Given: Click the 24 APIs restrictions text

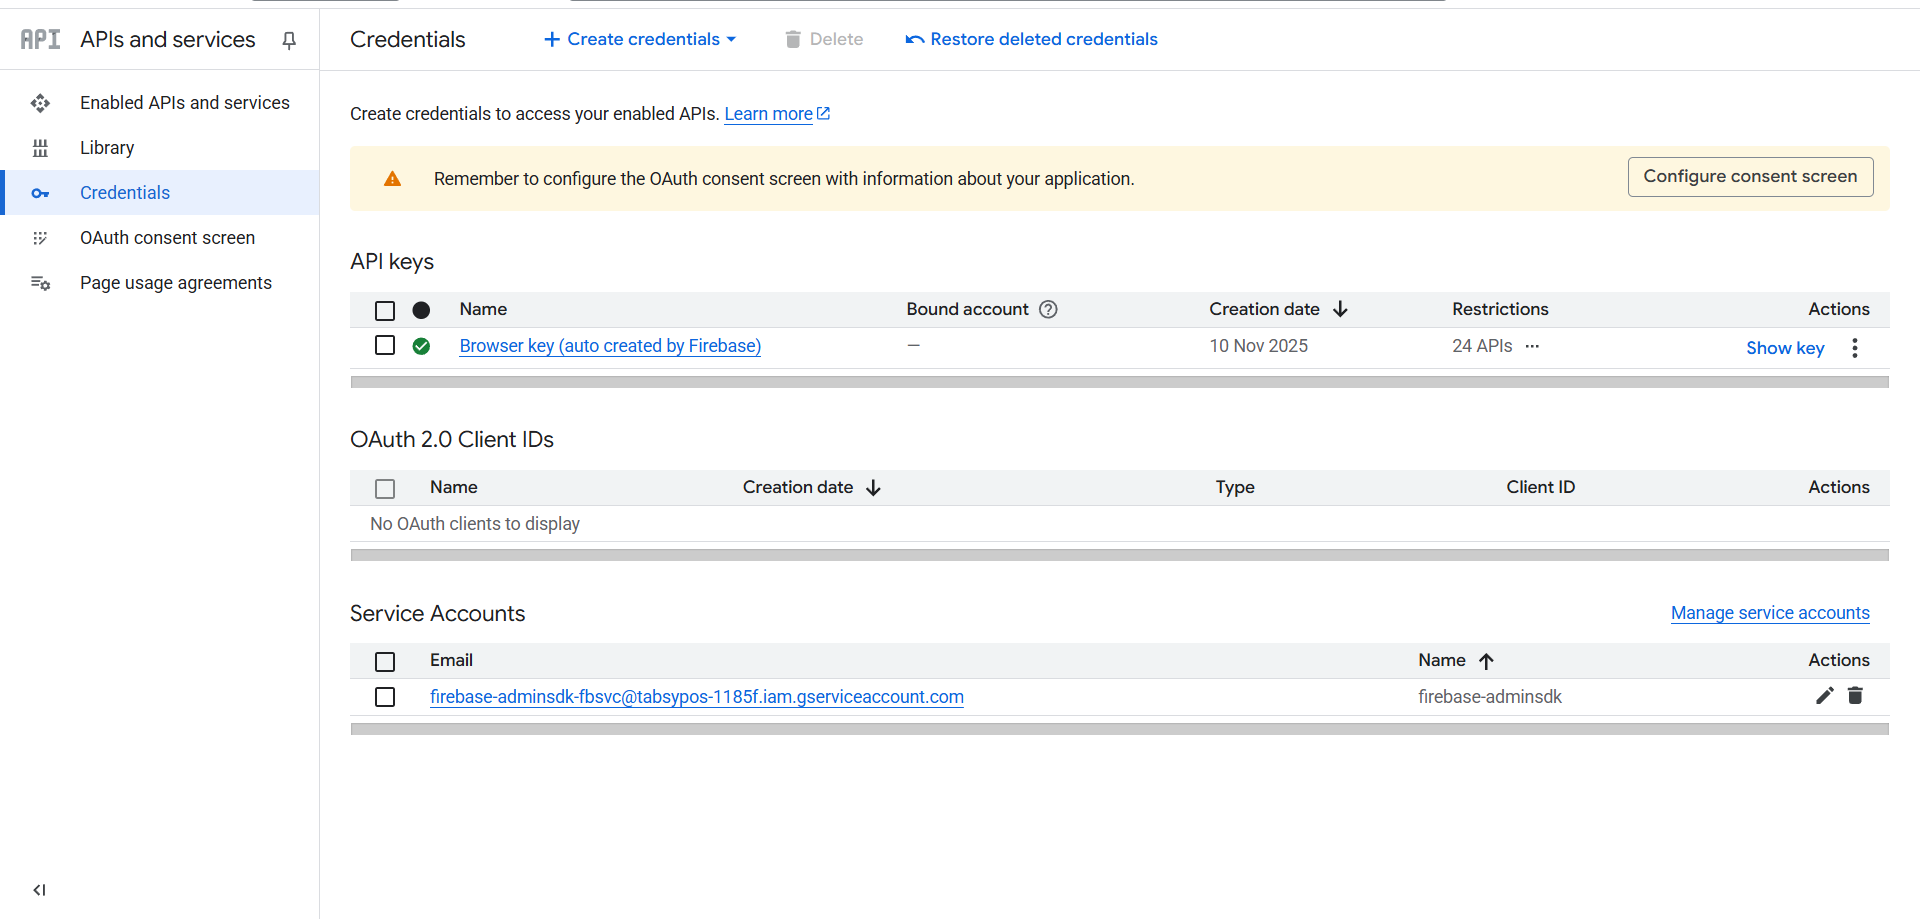Looking at the screenshot, I should (x=1482, y=346).
